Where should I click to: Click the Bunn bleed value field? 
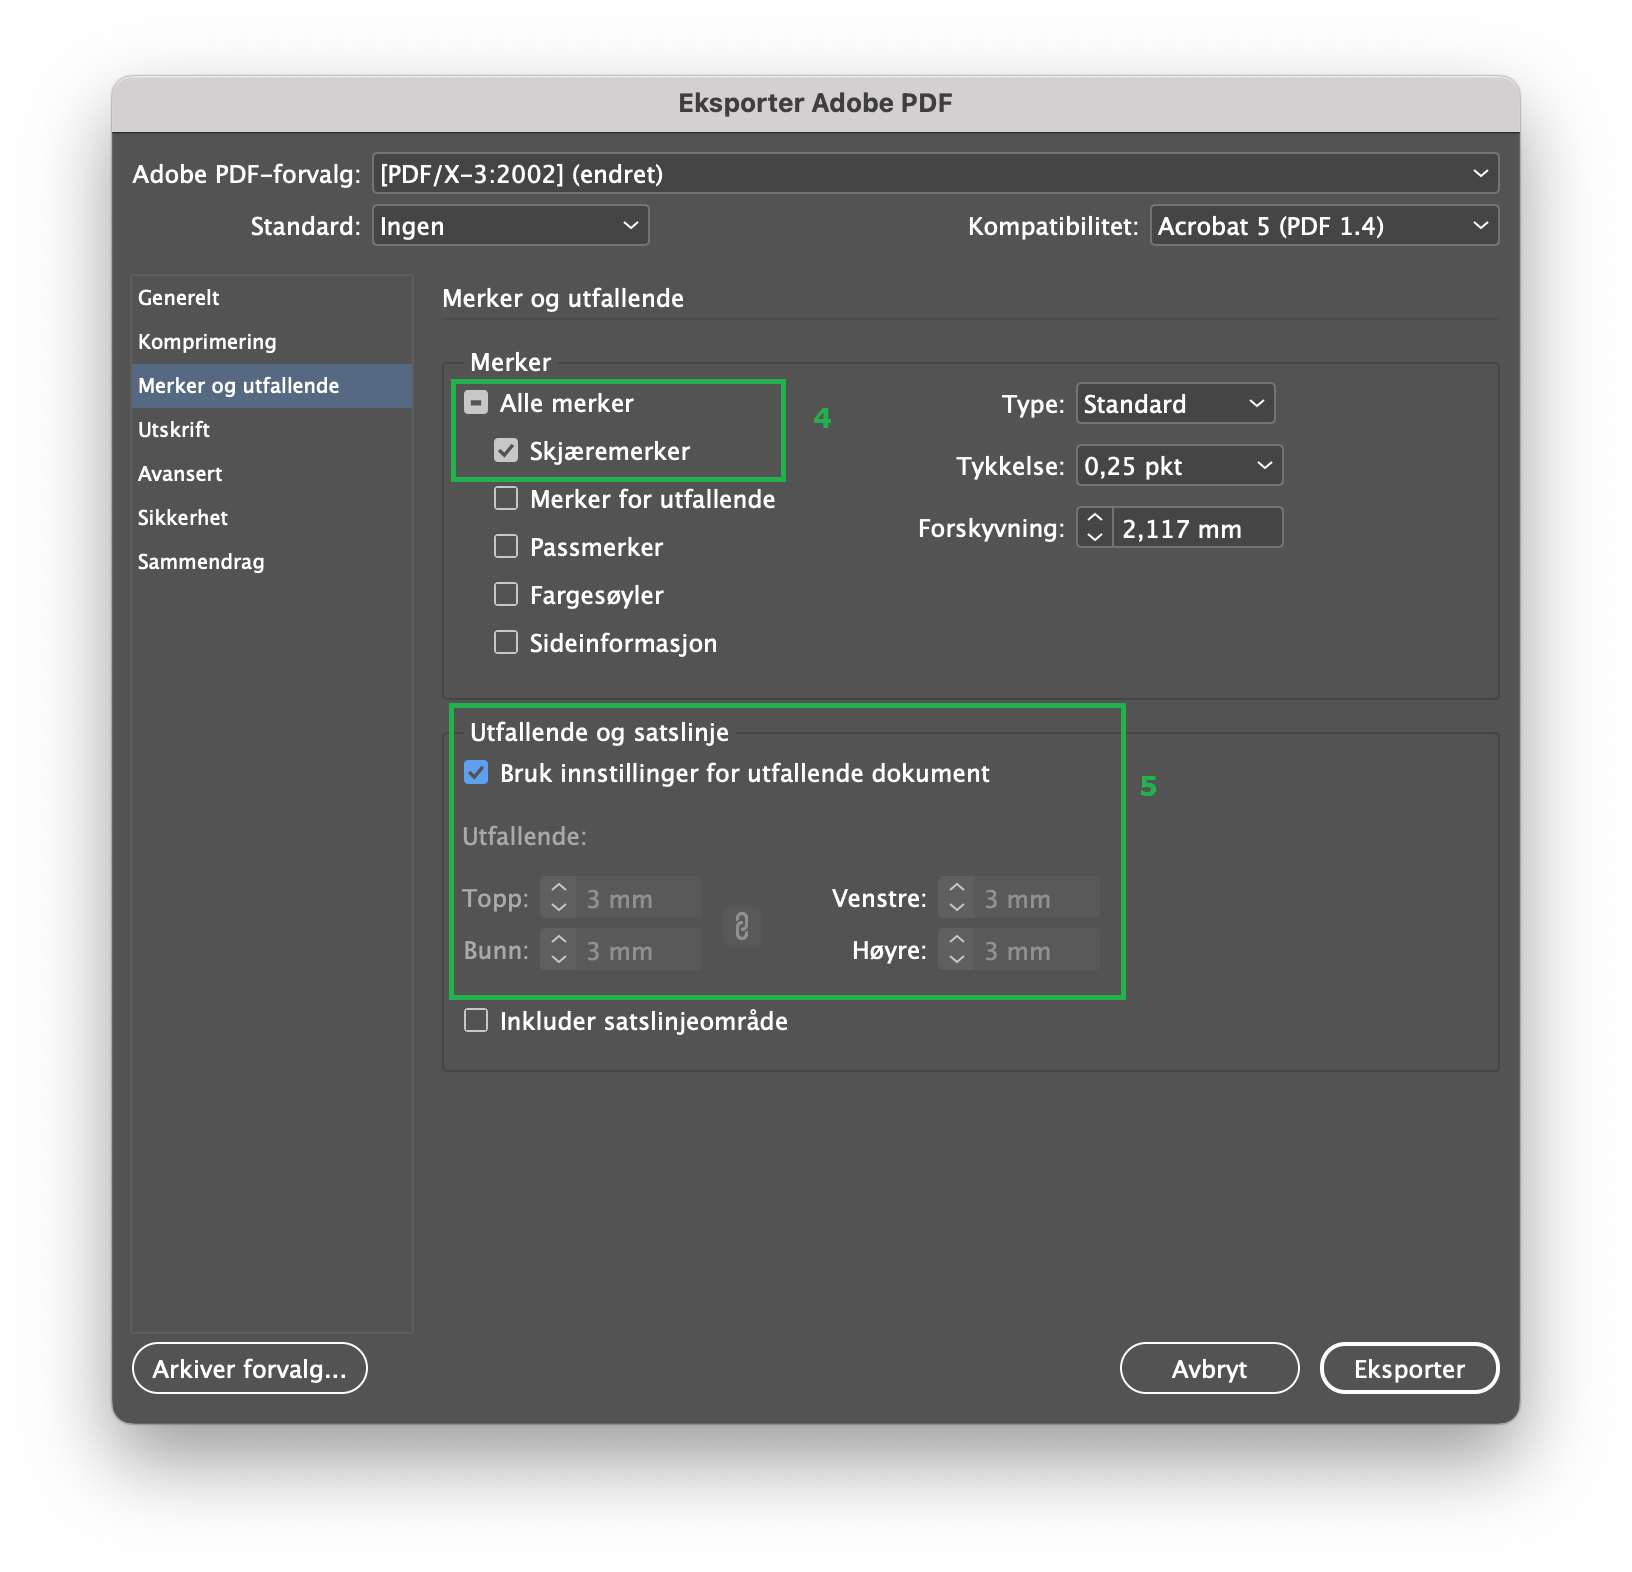[x=639, y=950]
